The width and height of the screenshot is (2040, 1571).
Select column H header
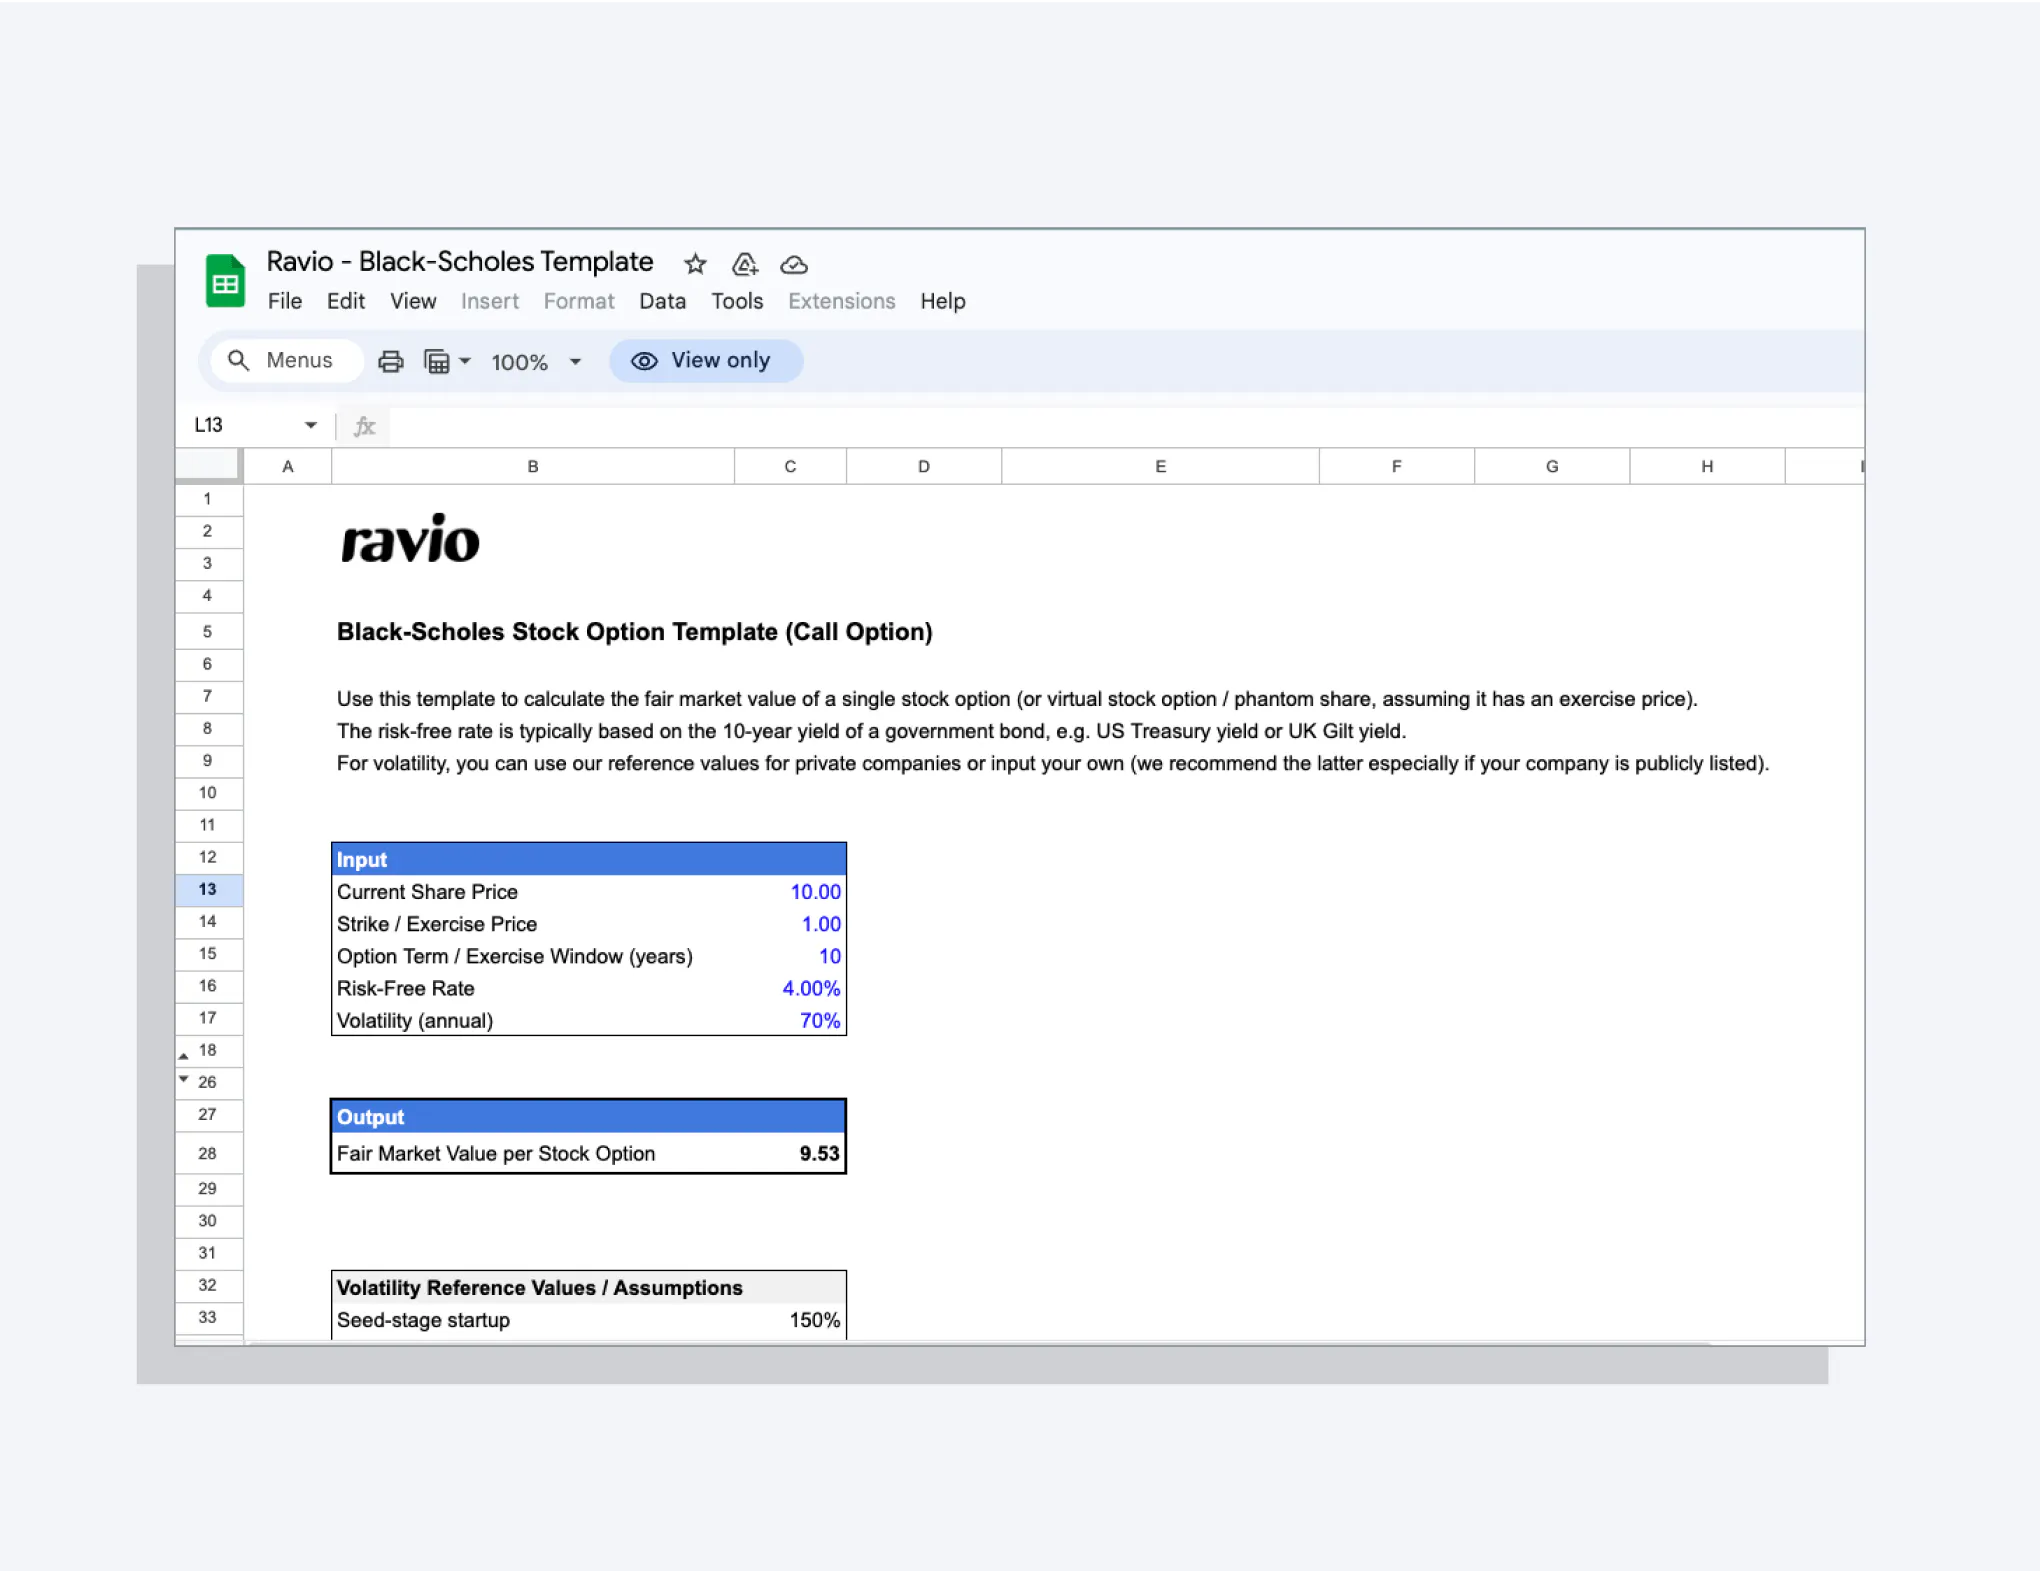click(x=1707, y=466)
